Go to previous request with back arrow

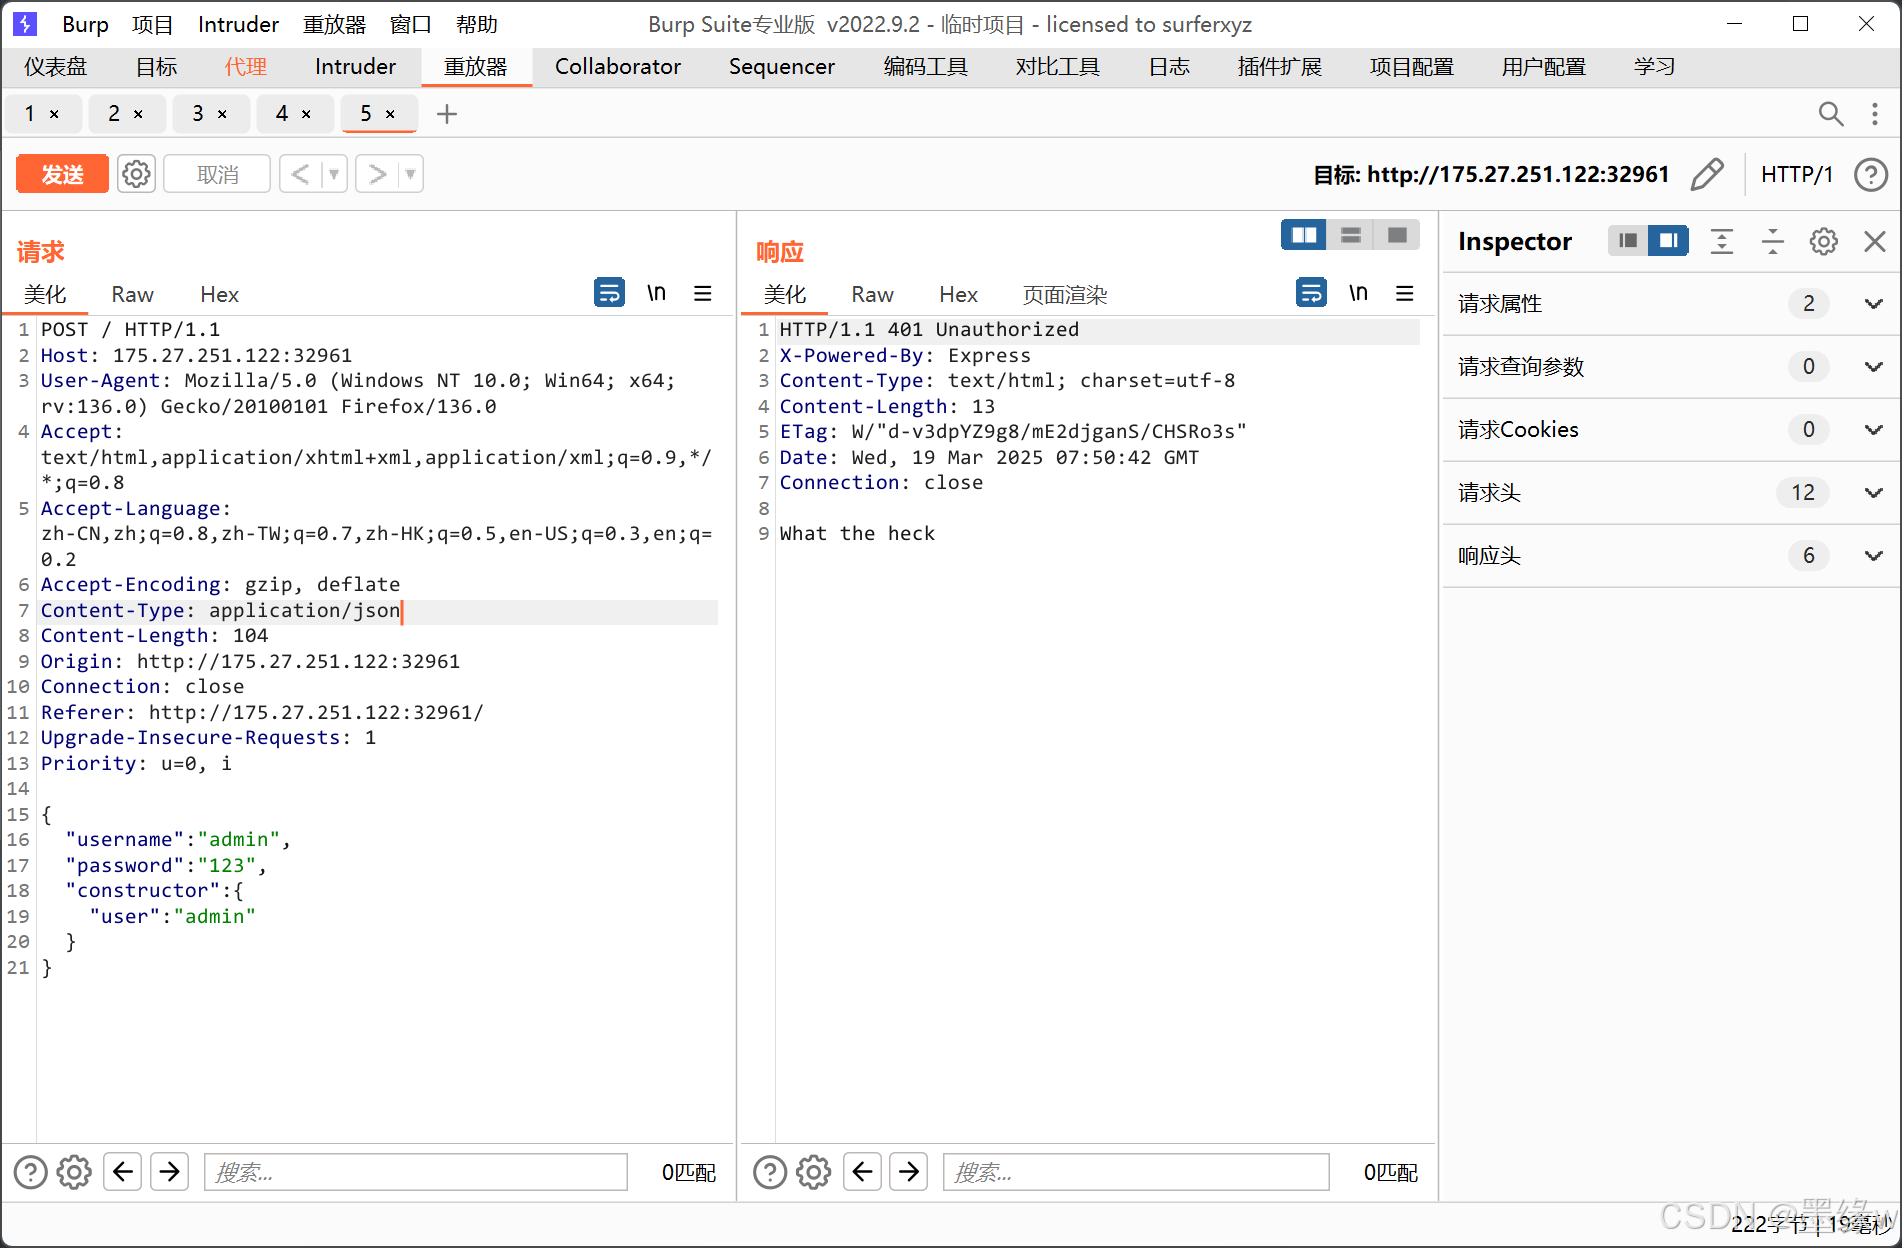[300, 174]
